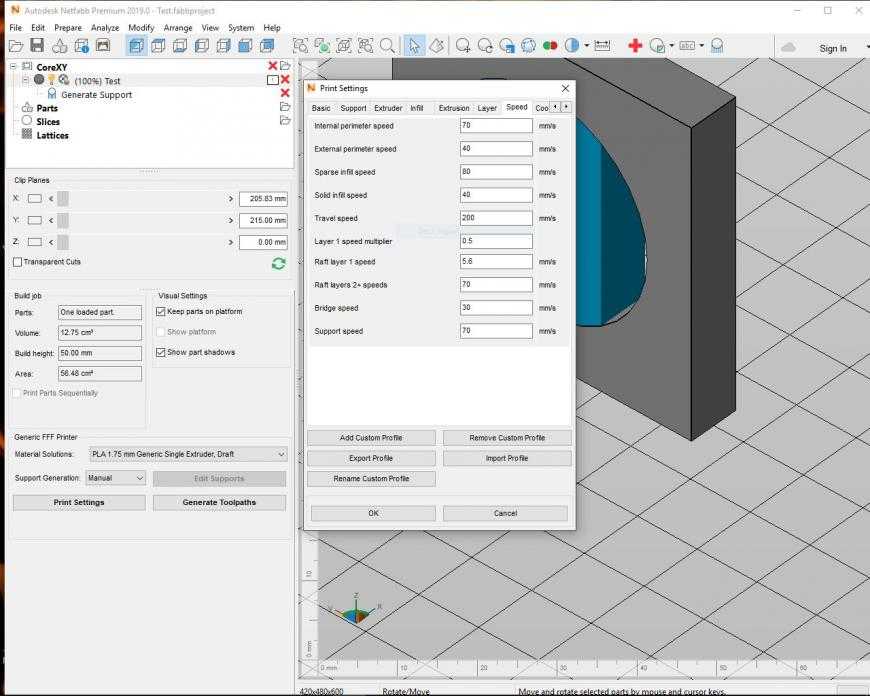Click the X clip plane slider handle
This screenshot has width=870, height=696.
(63, 199)
